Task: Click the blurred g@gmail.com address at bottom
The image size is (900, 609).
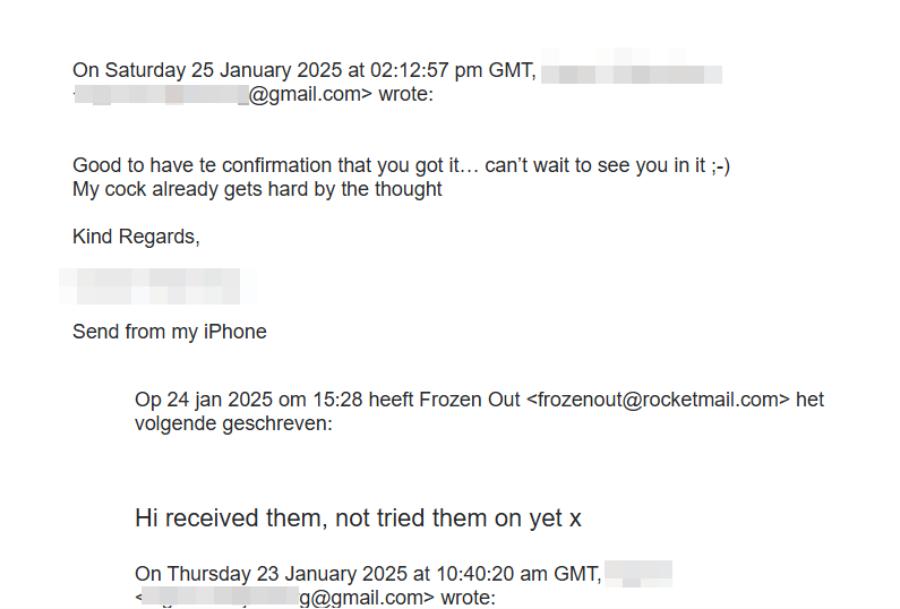Action: click(x=285, y=598)
